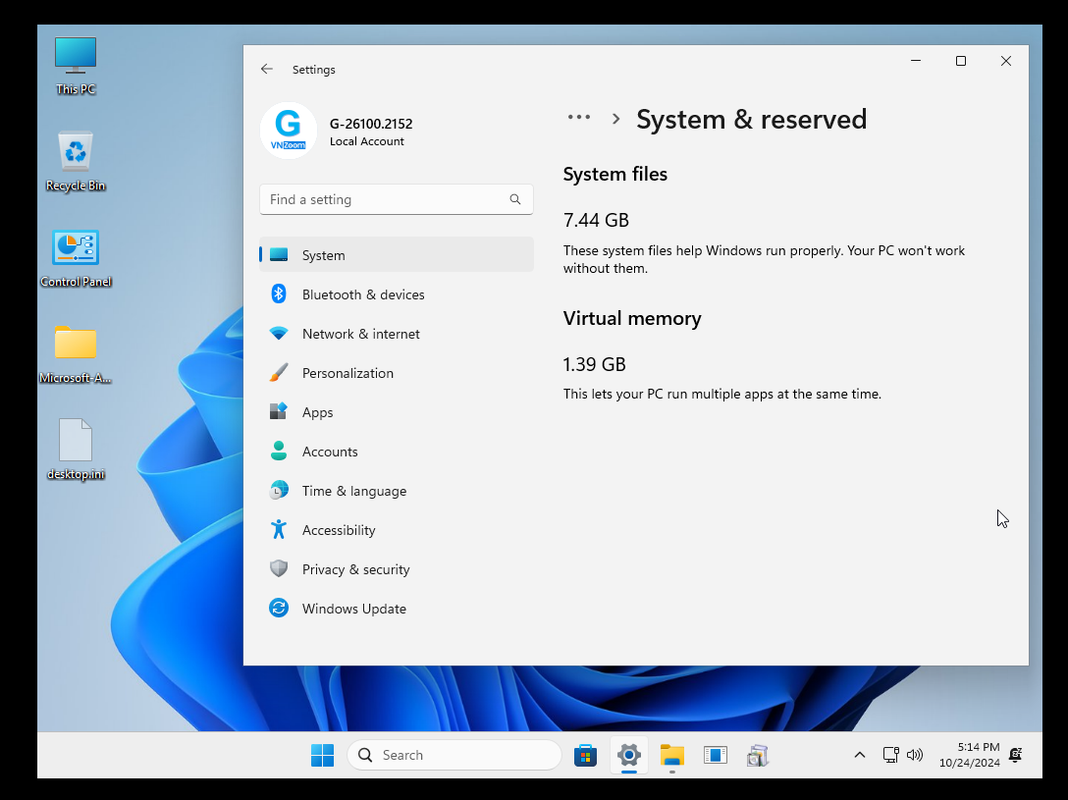Image resolution: width=1068 pixels, height=800 pixels.
Task: Select the Microsoft-A... folder on desktop
Action: tap(76, 355)
